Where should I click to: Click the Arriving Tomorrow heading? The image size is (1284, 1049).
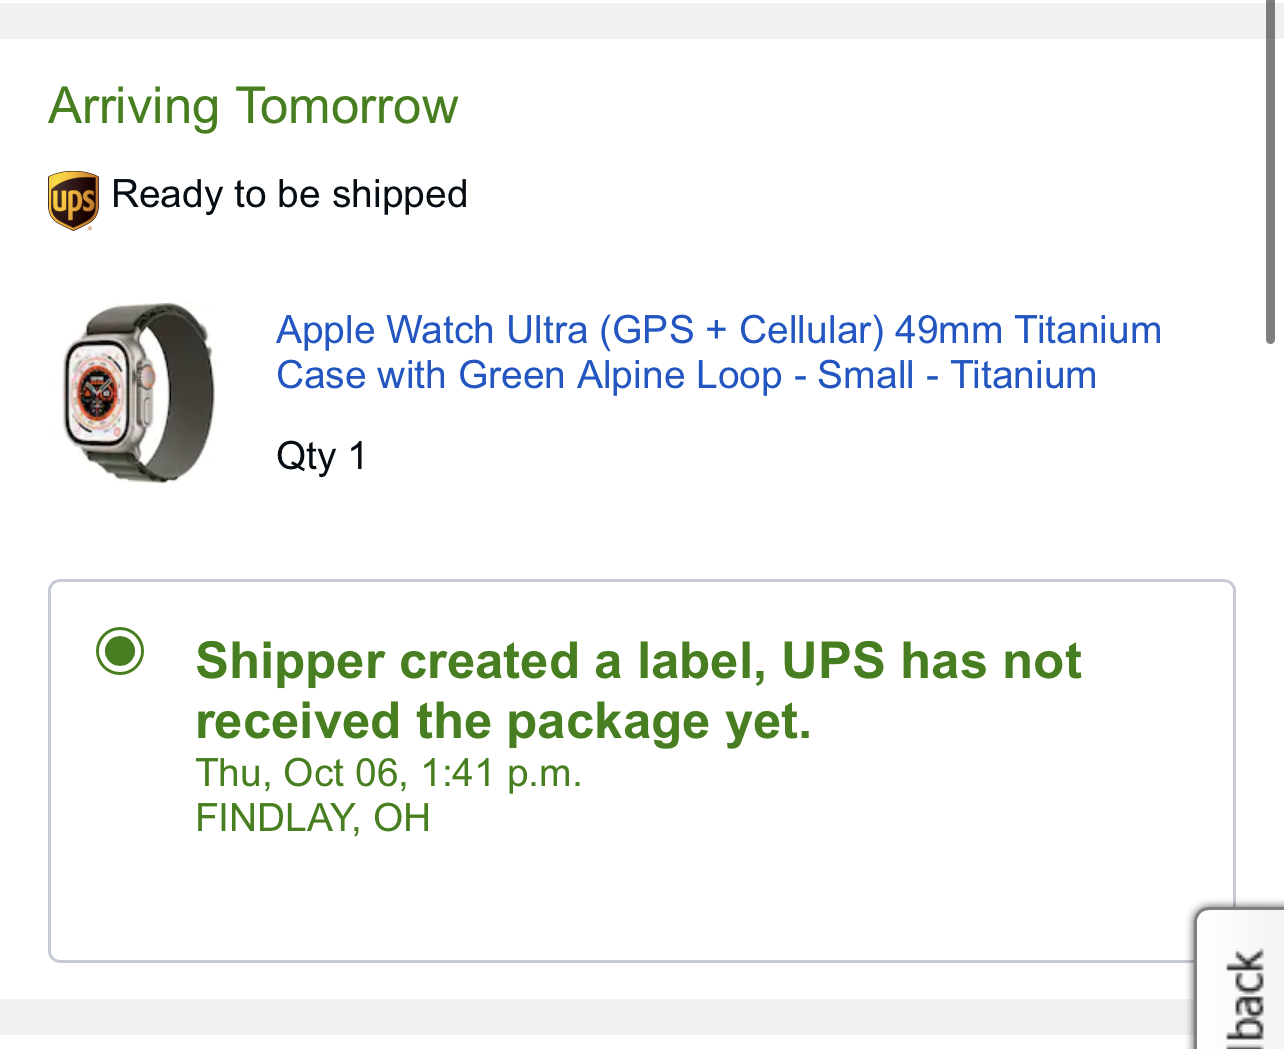pyautogui.click(x=253, y=106)
